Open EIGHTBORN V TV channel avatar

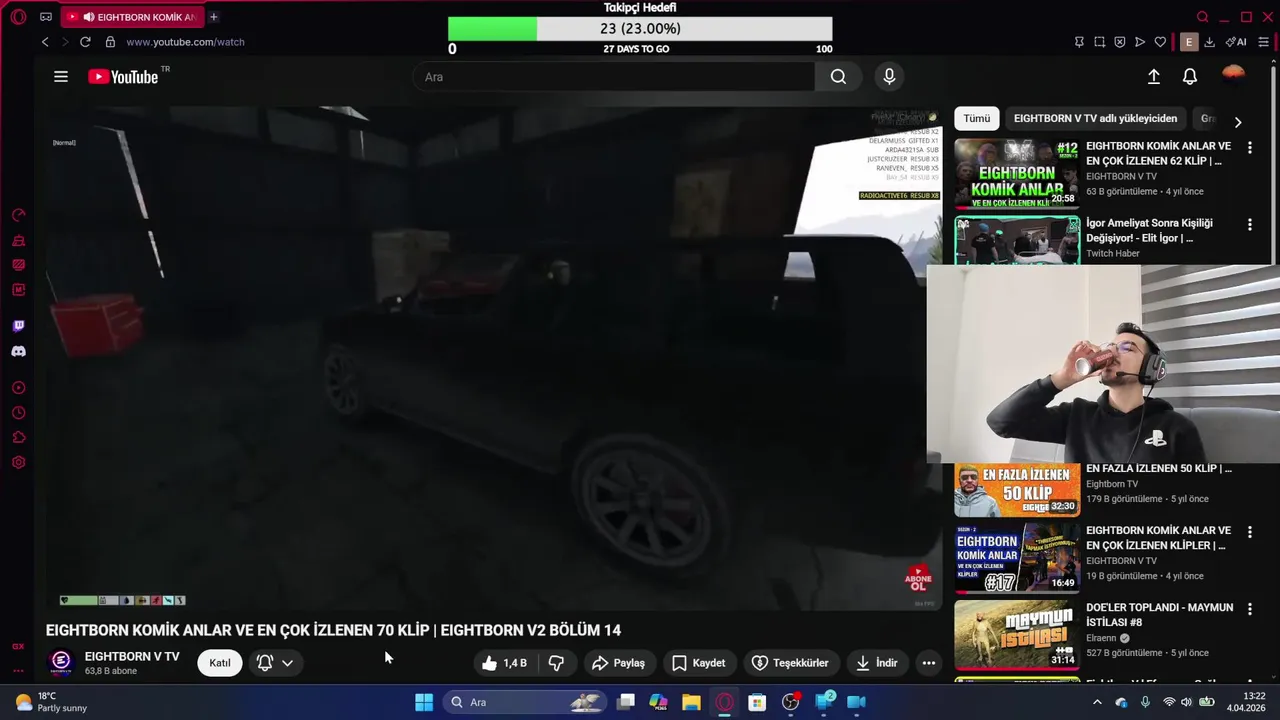pos(61,662)
